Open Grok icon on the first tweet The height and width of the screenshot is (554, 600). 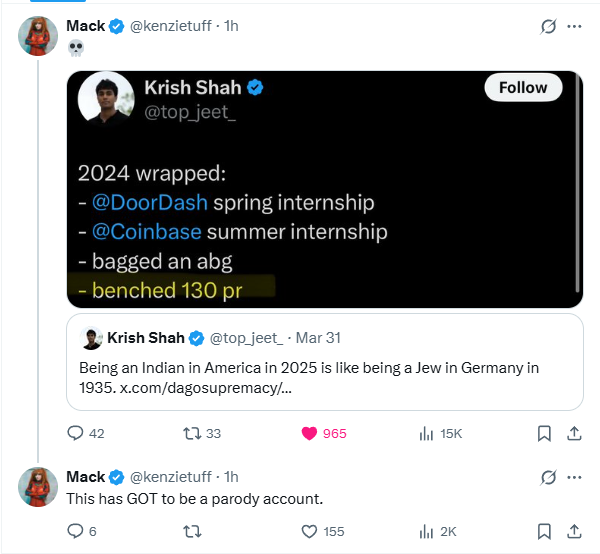pos(548,26)
